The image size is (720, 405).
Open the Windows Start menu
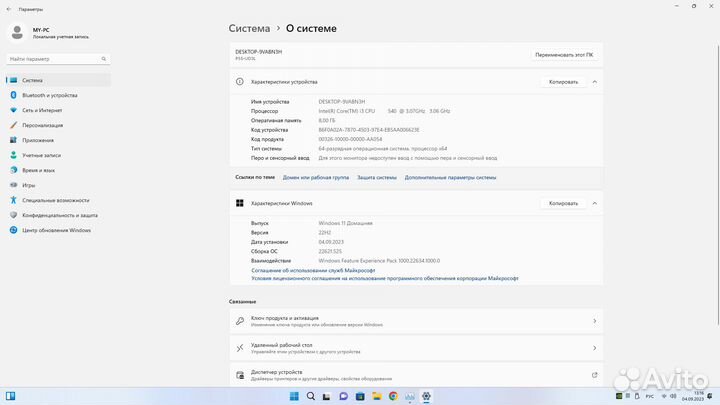pyautogui.click(x=294, y=396)
